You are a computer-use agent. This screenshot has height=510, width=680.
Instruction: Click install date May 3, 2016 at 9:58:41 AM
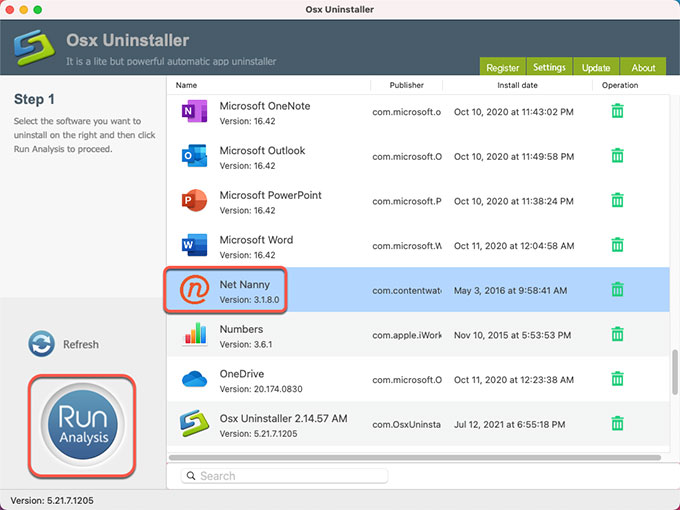(x=510, y=291)
